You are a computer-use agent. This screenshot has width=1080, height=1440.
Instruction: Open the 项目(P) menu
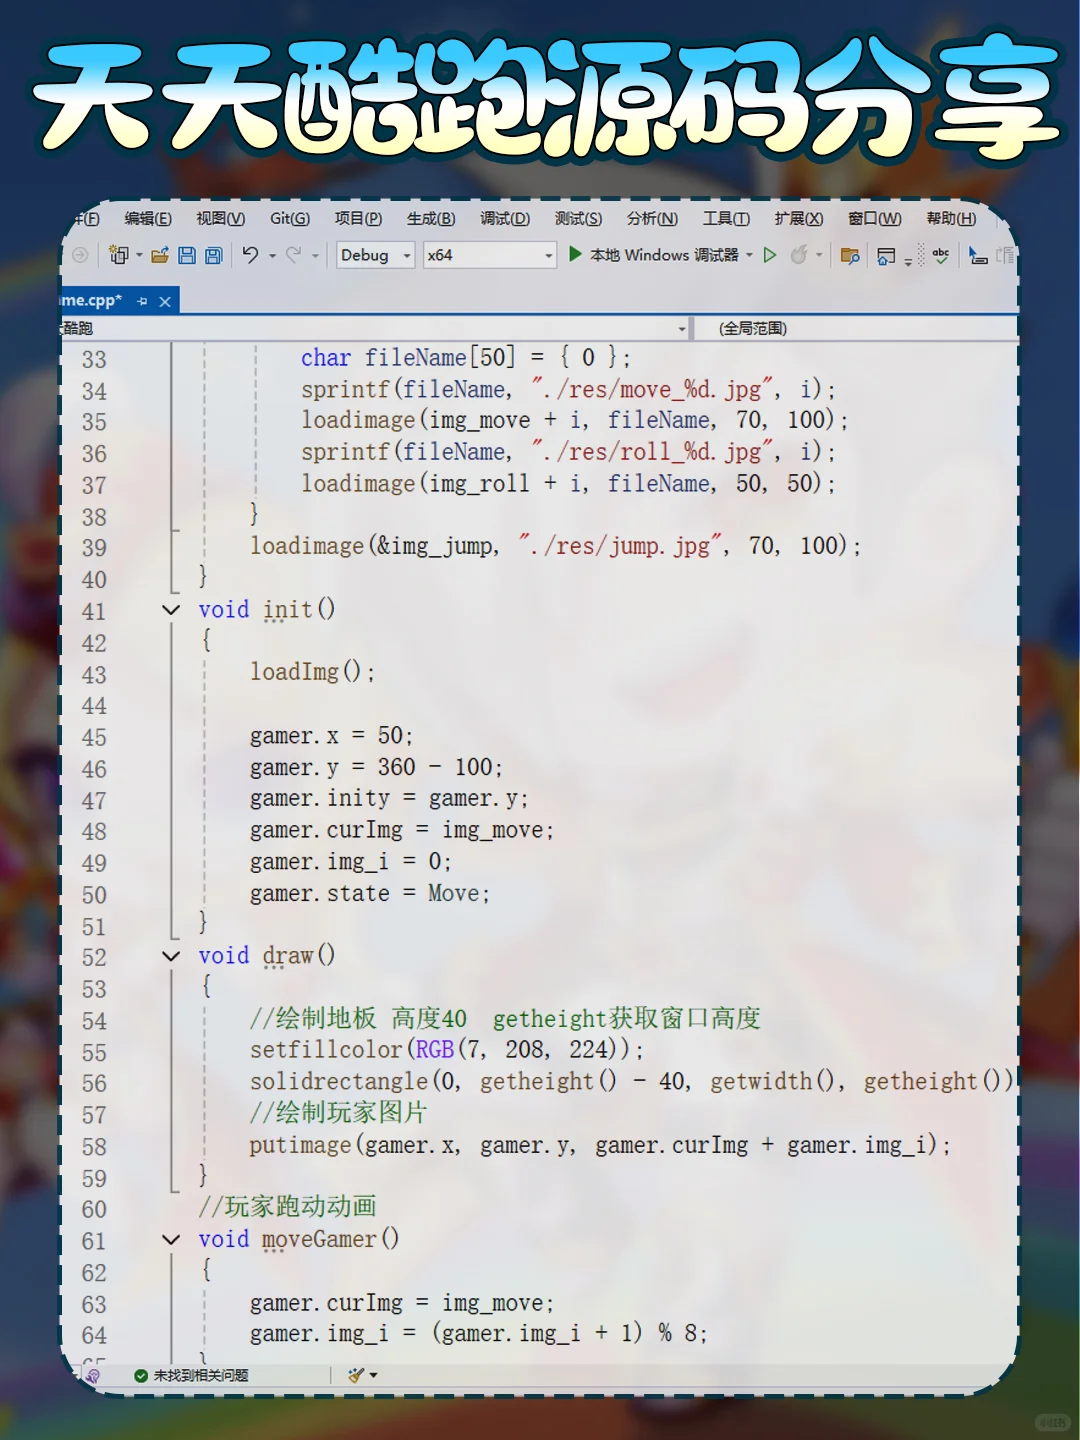click(358, 219)
